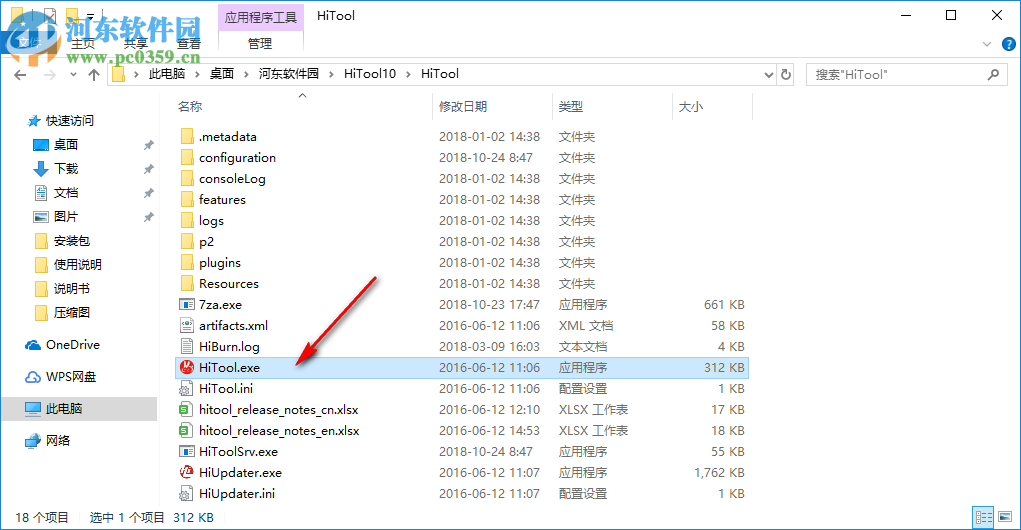Select the HiUpdater.exe red icon

pos(187,472)
